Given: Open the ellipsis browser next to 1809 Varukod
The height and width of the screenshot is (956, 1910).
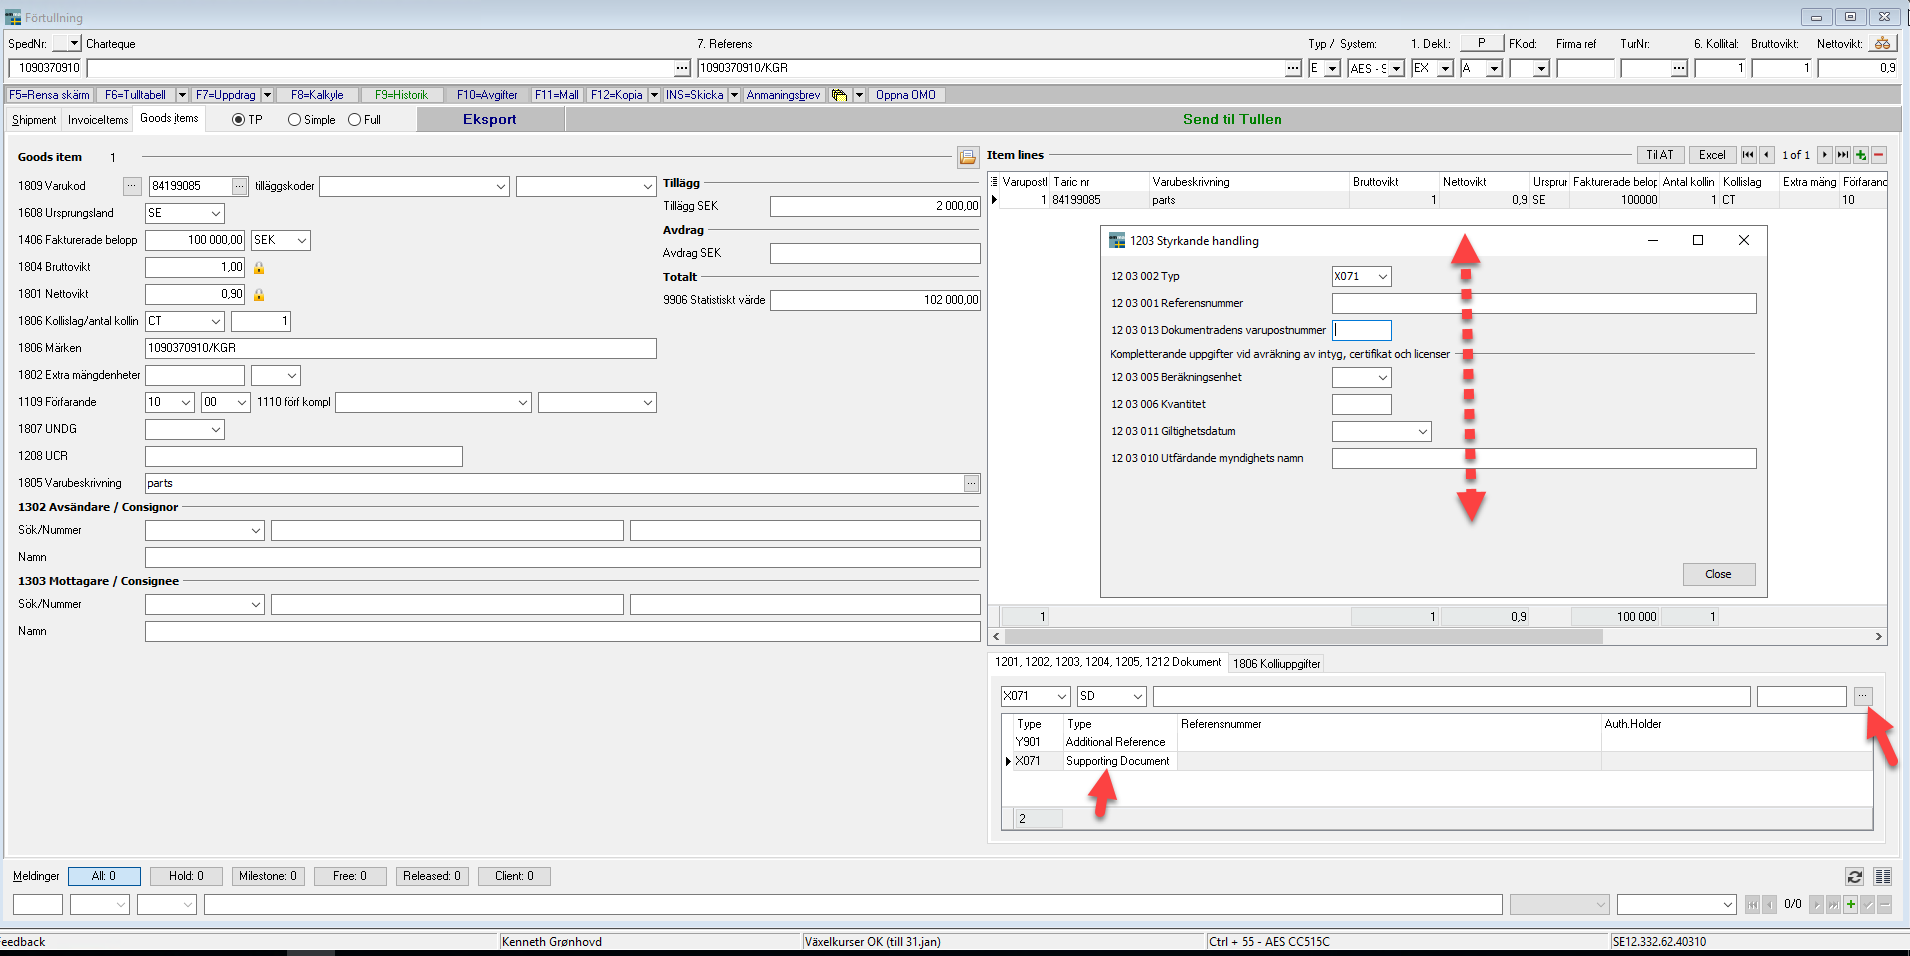Looking at the screenshot, I should (133, 186).
